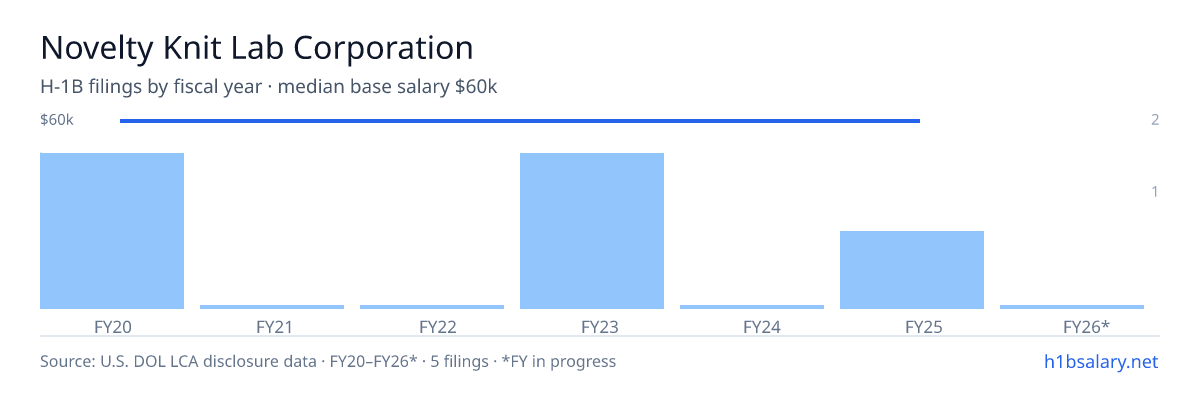Select the FY25 axis label
Screen dimensions: 1200x400
[912, 326]
